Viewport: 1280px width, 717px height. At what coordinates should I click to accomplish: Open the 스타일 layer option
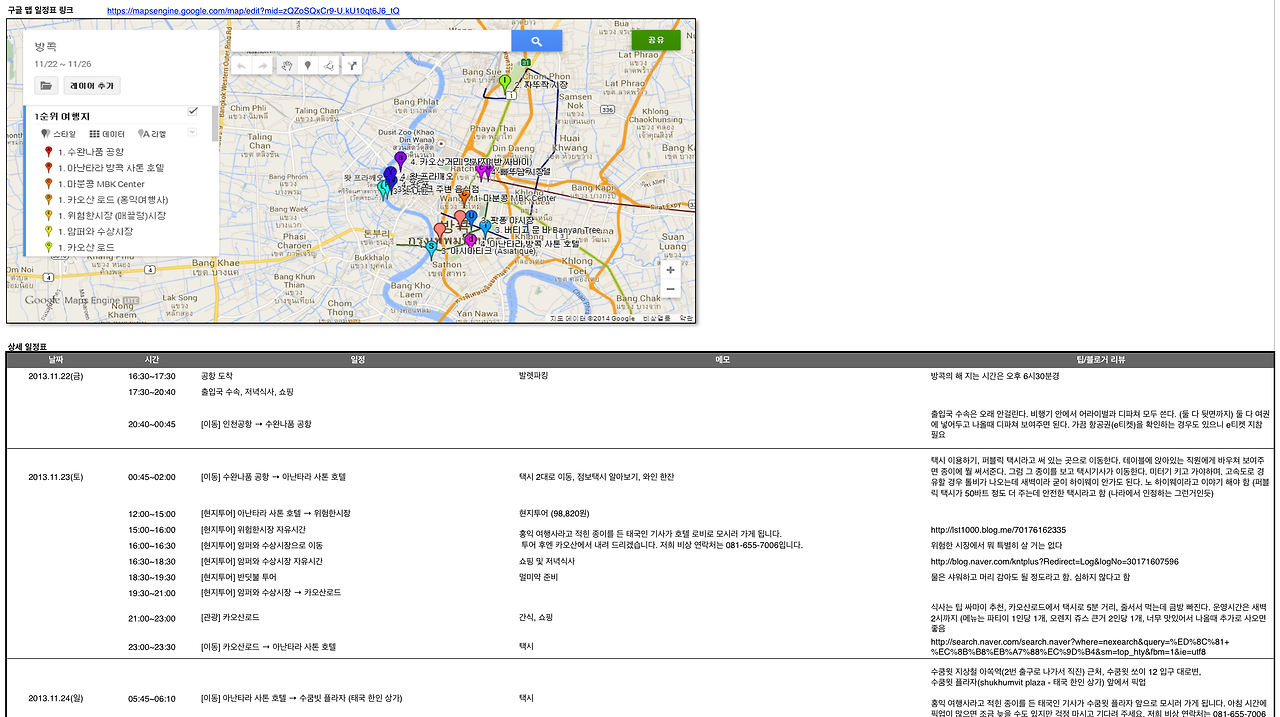58,133
